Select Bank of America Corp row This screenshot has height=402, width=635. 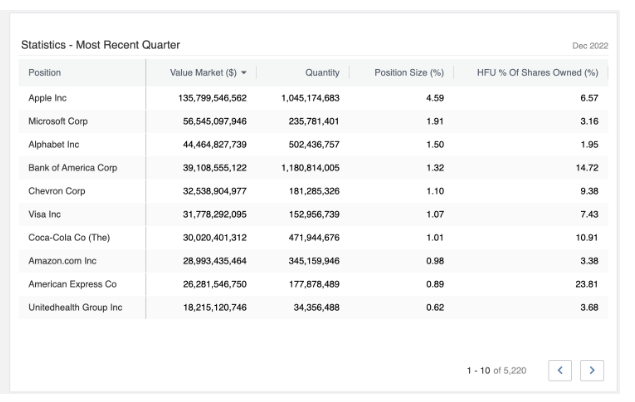point(73,167)
